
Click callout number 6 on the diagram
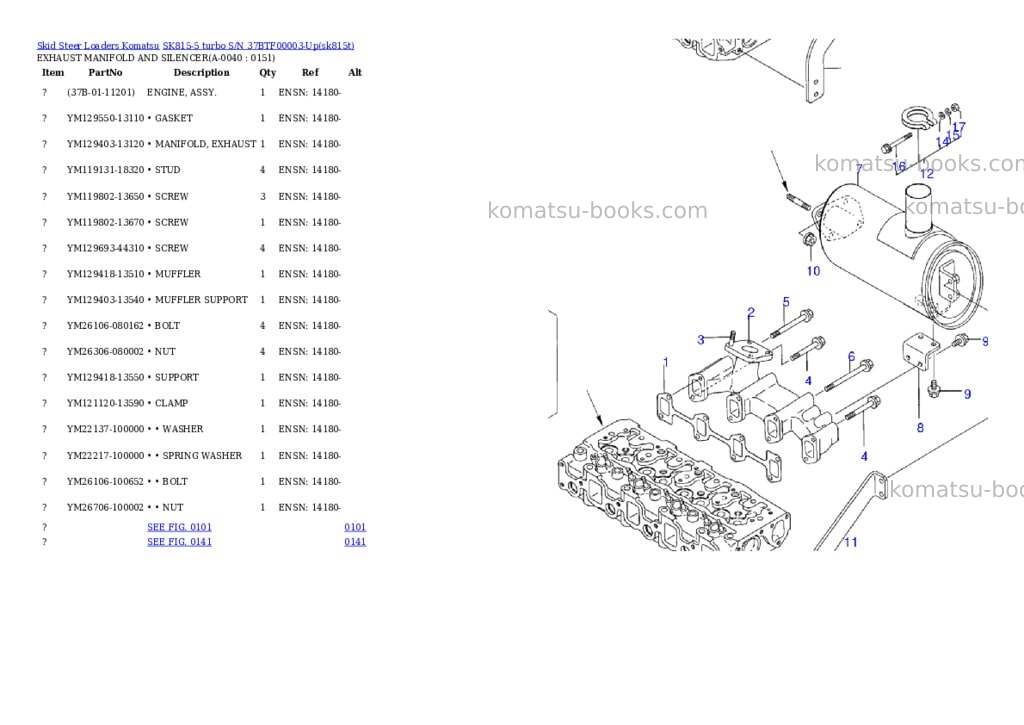pyautogui.click(x=851, y=357)
